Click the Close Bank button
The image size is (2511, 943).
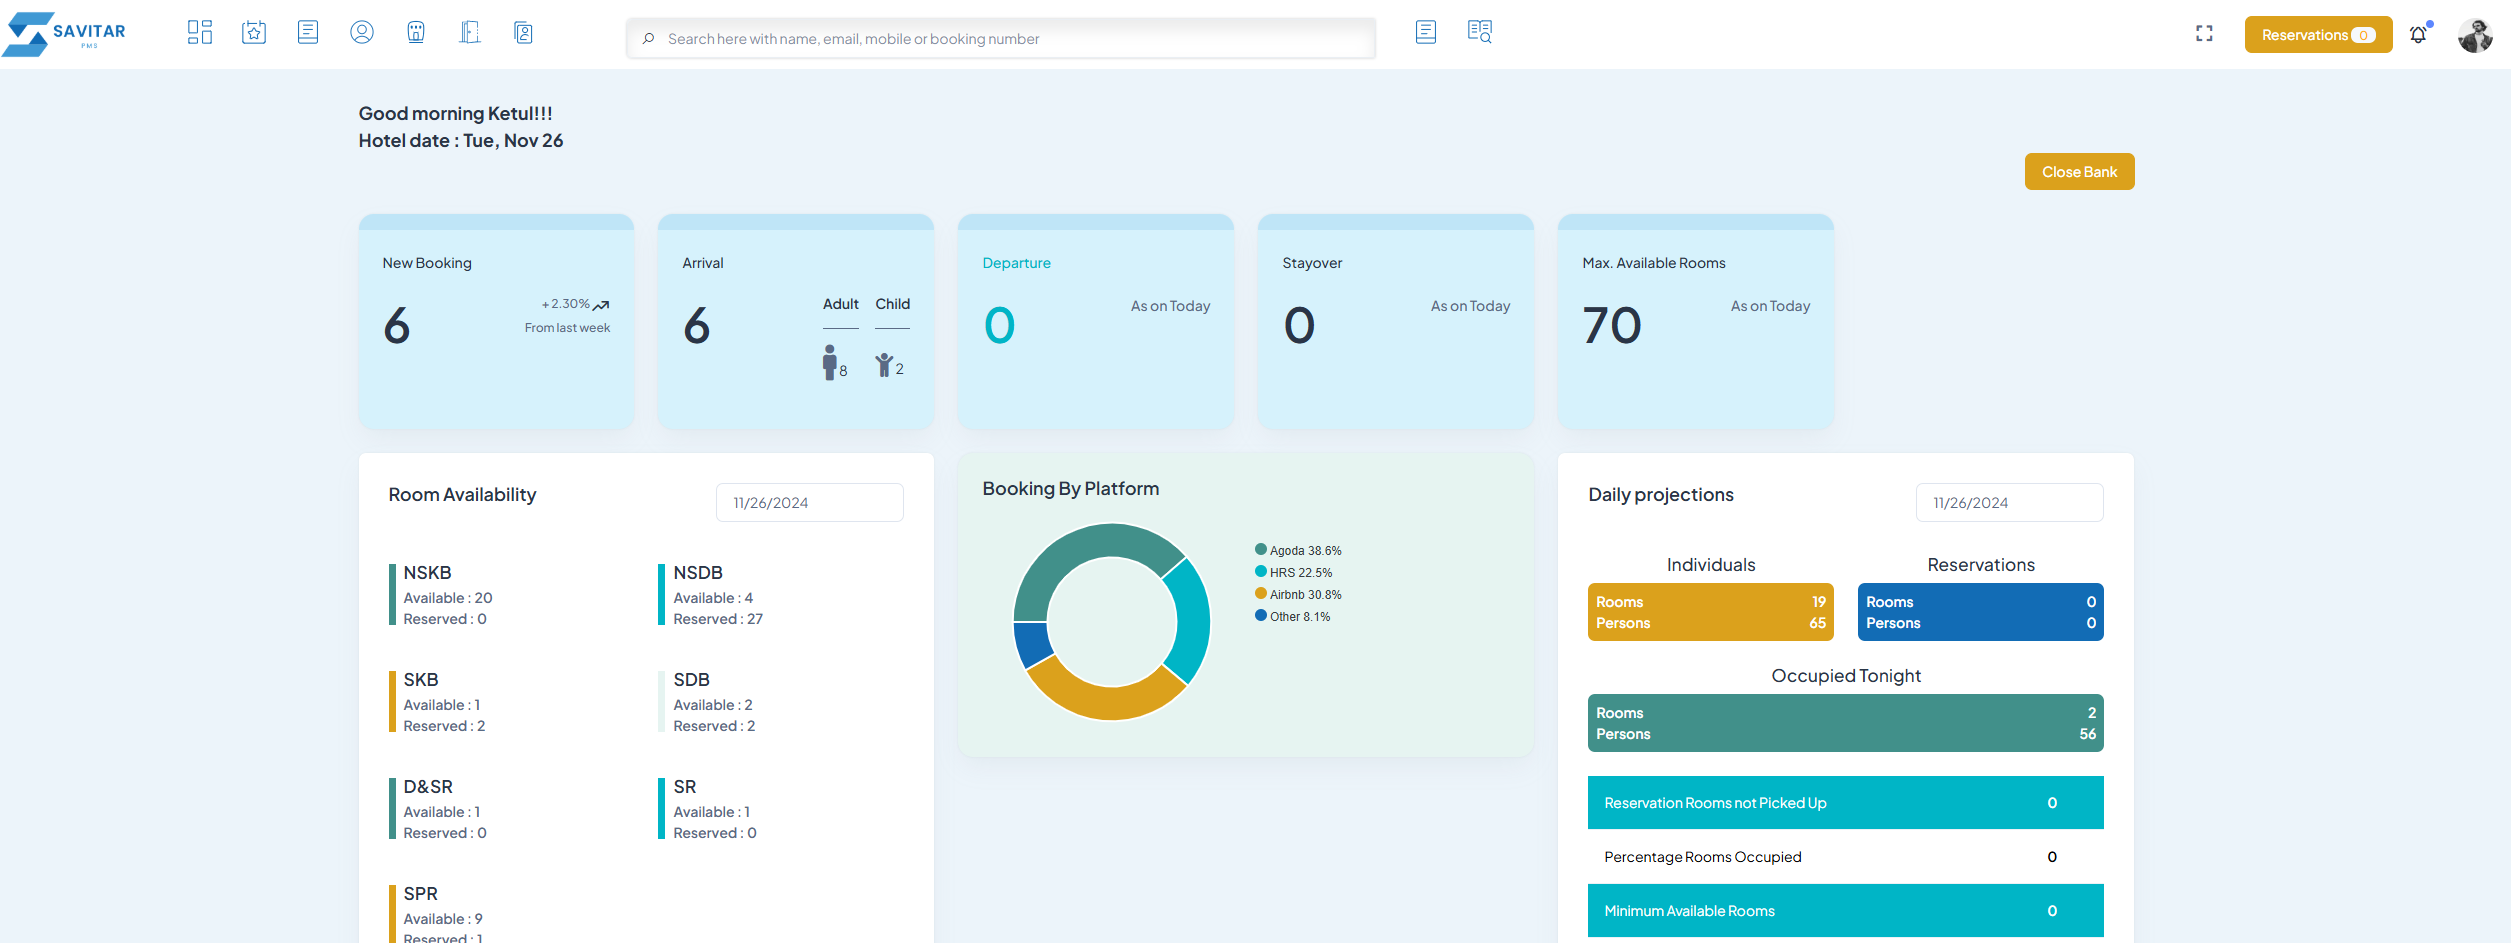coord(2079,171)
